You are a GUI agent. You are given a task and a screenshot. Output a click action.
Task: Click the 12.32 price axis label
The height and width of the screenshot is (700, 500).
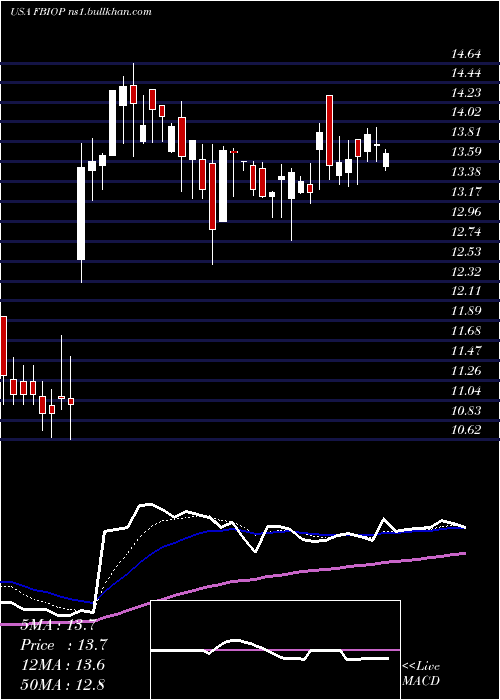point(466,271)
